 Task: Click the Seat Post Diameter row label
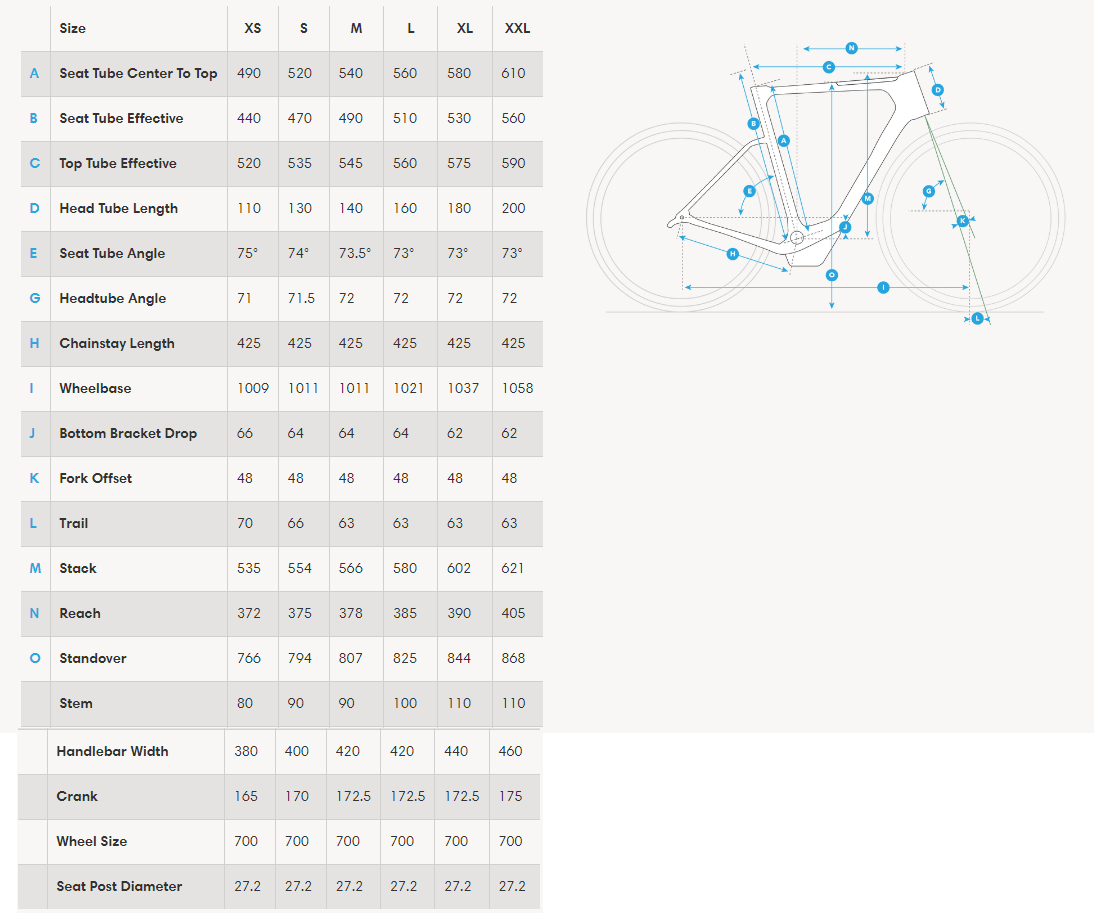(x=119, y=887)
